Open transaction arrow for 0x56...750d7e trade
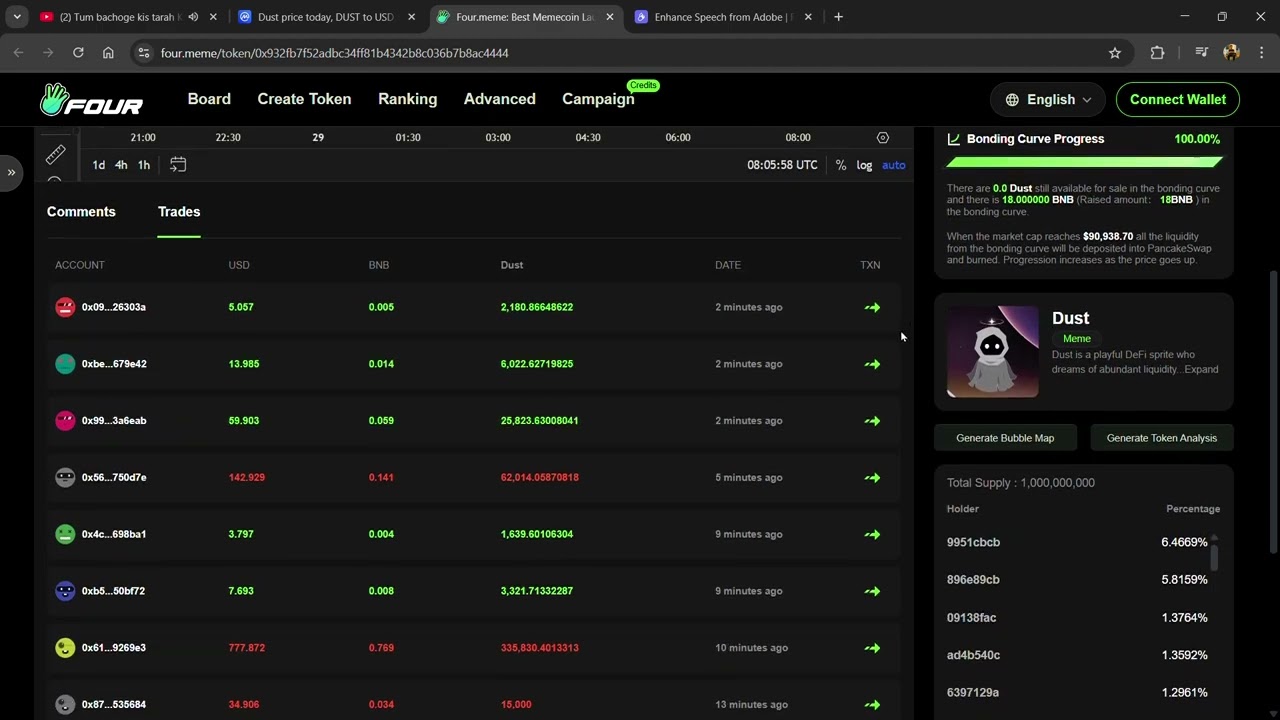The width and height of the screenshot is (1280, 720). [x=873, y=478]
